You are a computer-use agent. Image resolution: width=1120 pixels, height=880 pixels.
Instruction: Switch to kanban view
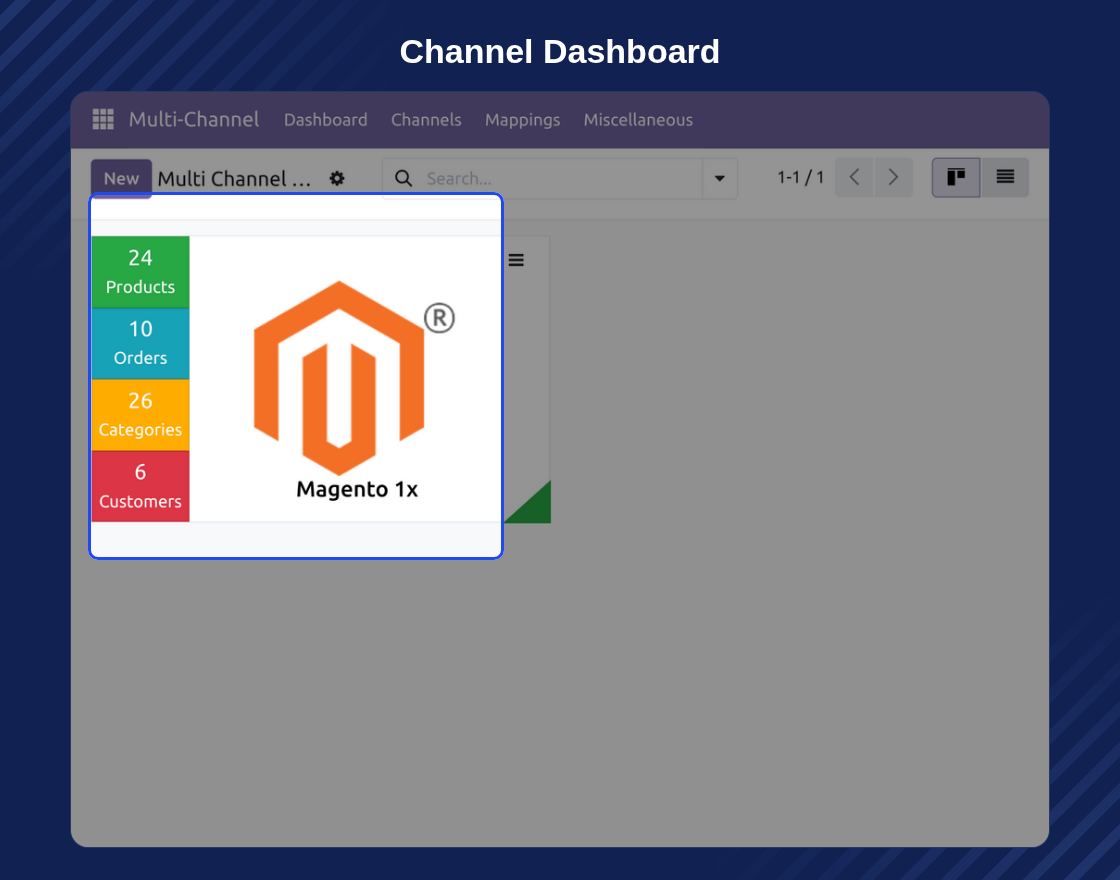point(956,177)
